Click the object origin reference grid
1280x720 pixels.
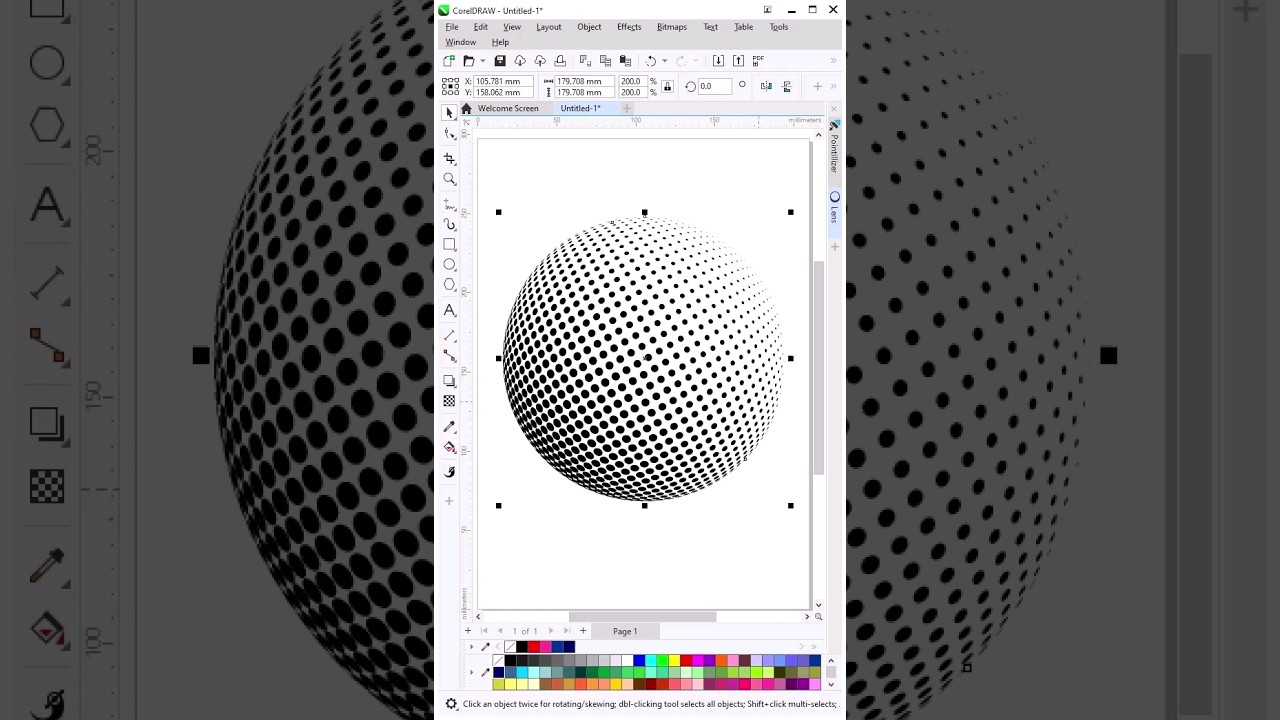(x=450, y=86)
